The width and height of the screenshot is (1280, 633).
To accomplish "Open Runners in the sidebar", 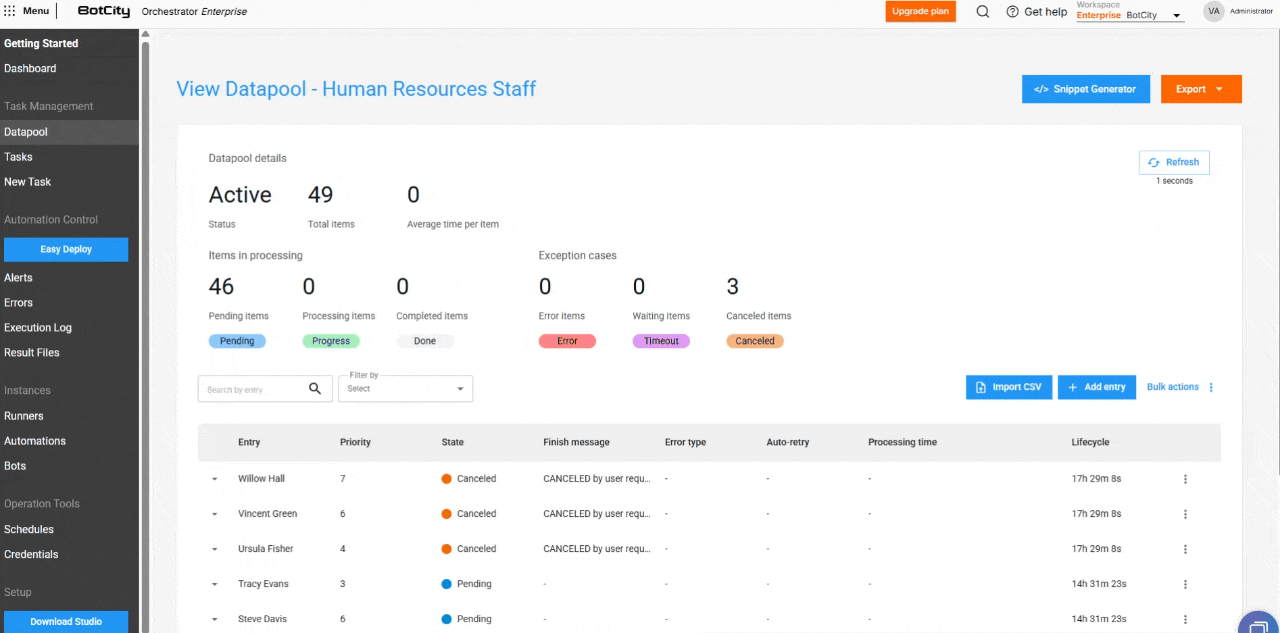I will 24,416.
